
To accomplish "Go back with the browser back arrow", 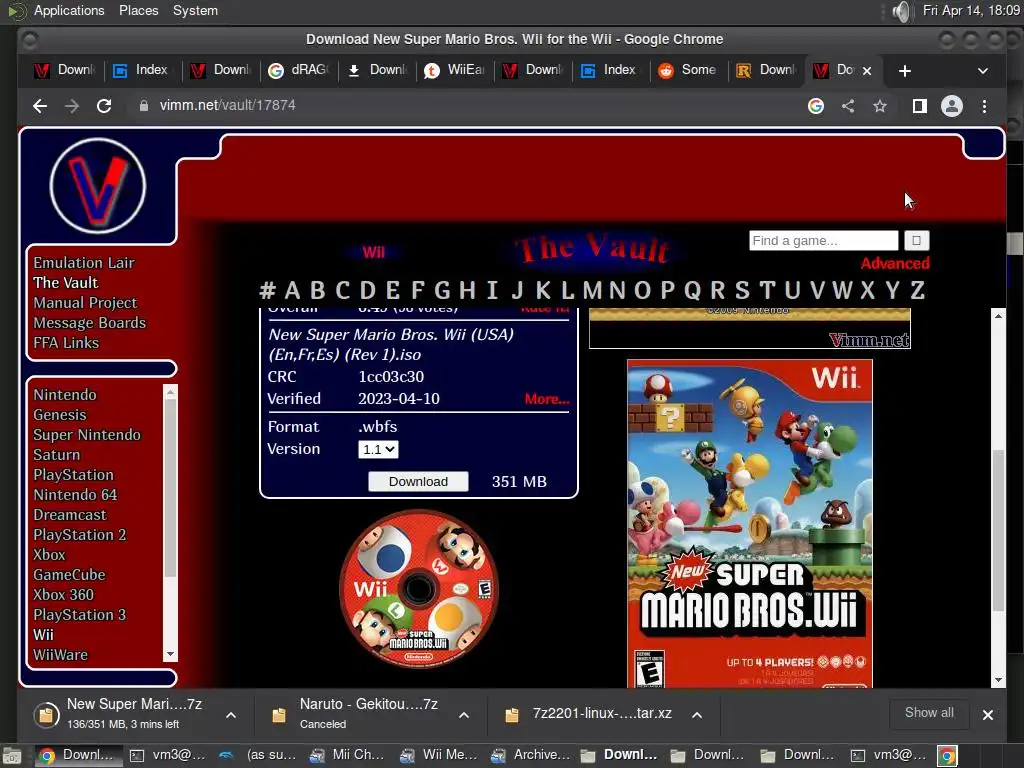I will coord(40,106).
